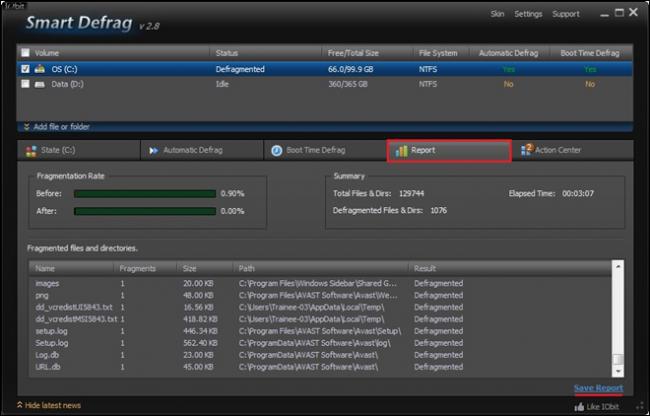
Task: Click the Data (D:) drive icon
Action: coord(40,85)
